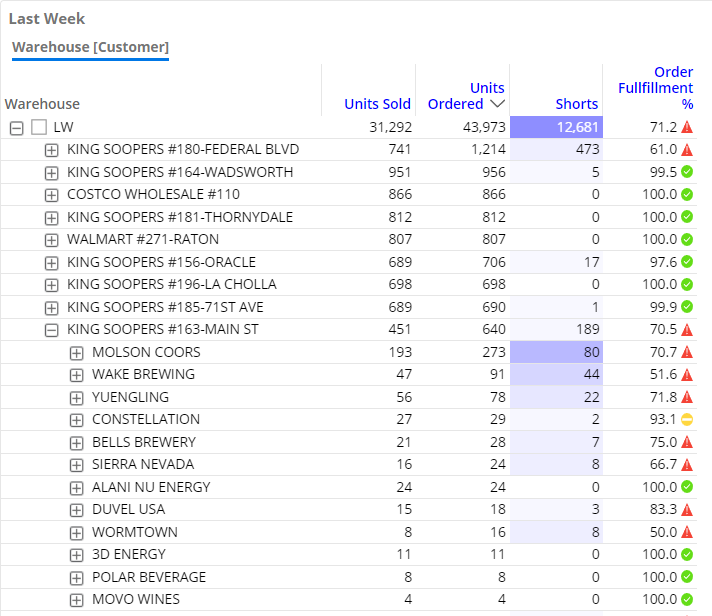
Task: Click red warning icon for SIERRA NEVADA
Action: (x=687, y=465)
